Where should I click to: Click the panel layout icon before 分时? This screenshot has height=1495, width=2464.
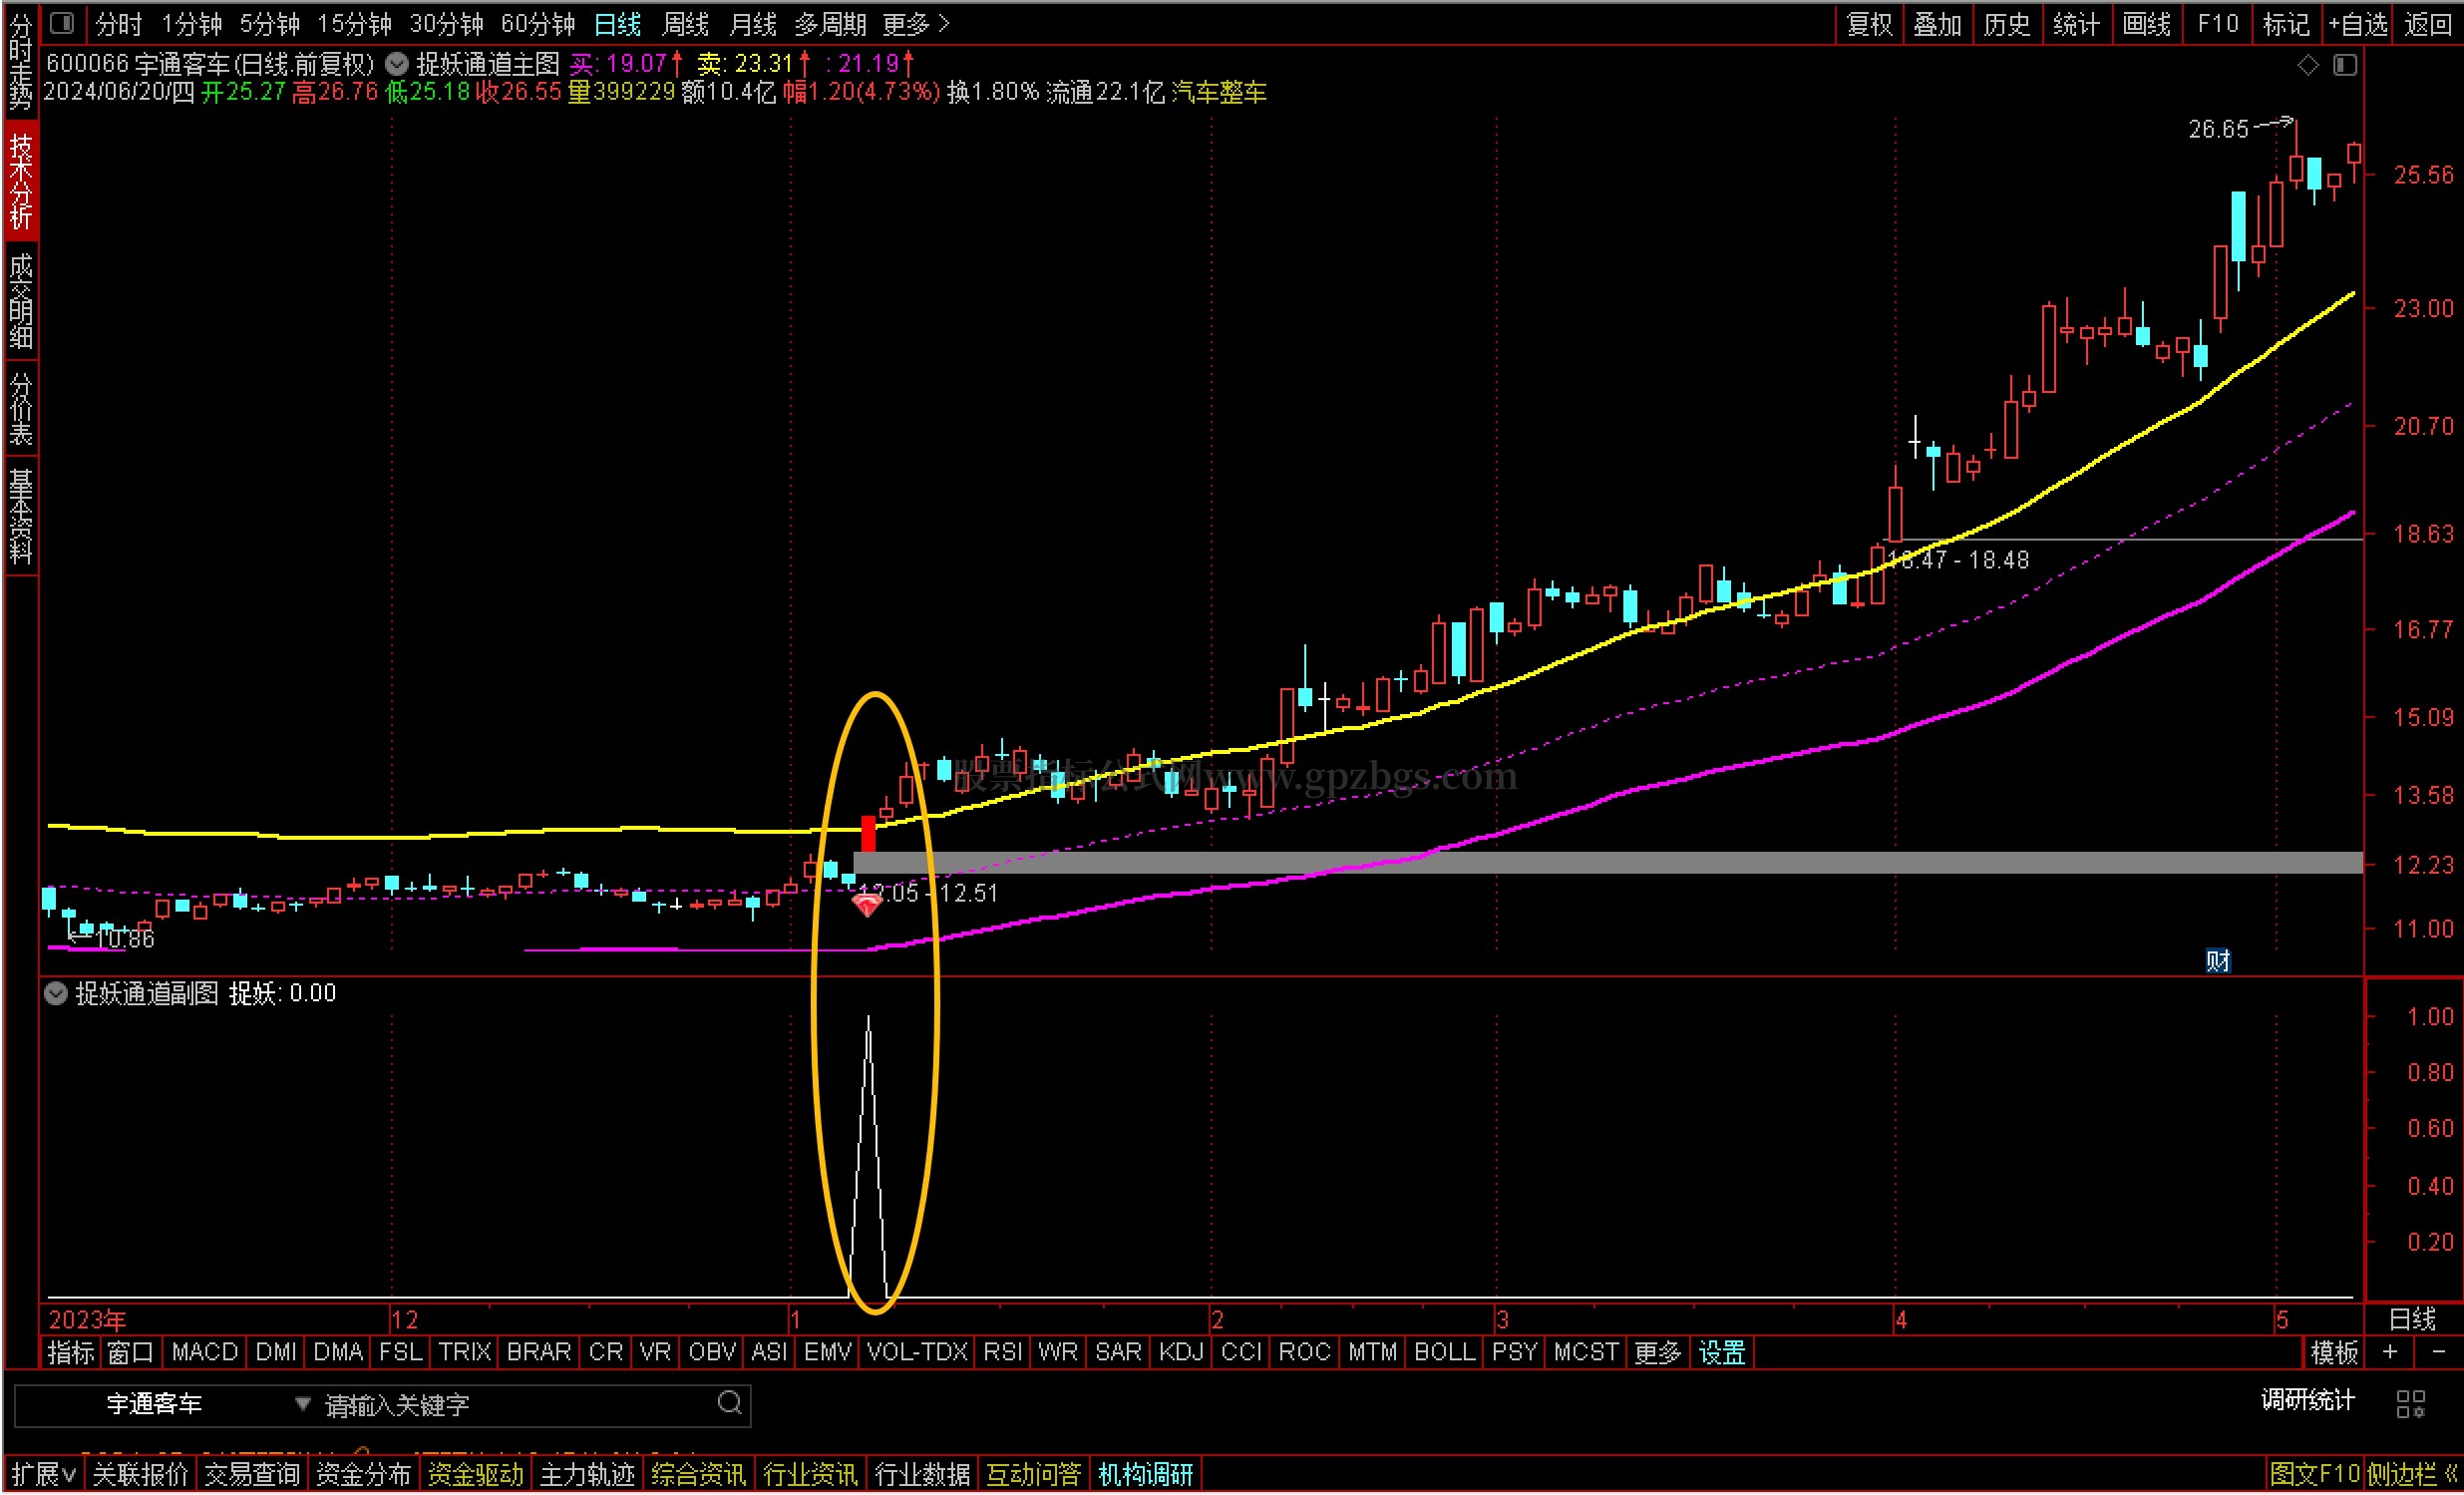62,22
